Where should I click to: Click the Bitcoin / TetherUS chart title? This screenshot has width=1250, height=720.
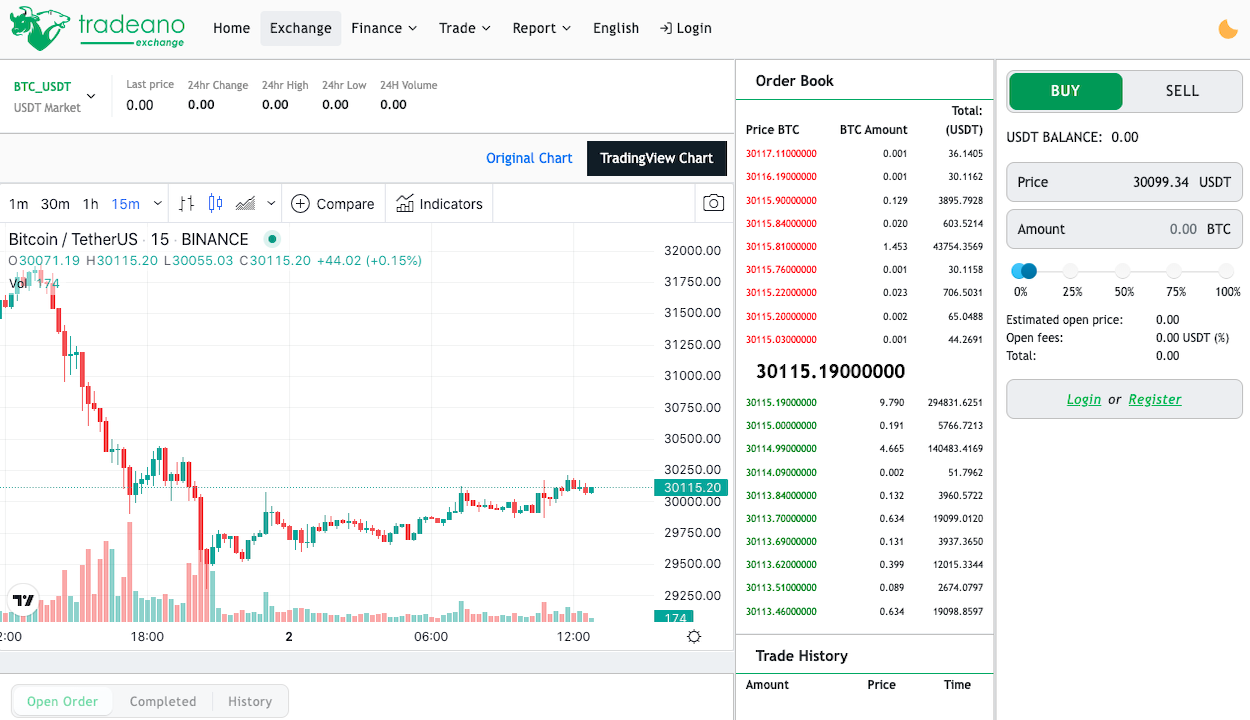pyautogui.click(x=74, y=239)
